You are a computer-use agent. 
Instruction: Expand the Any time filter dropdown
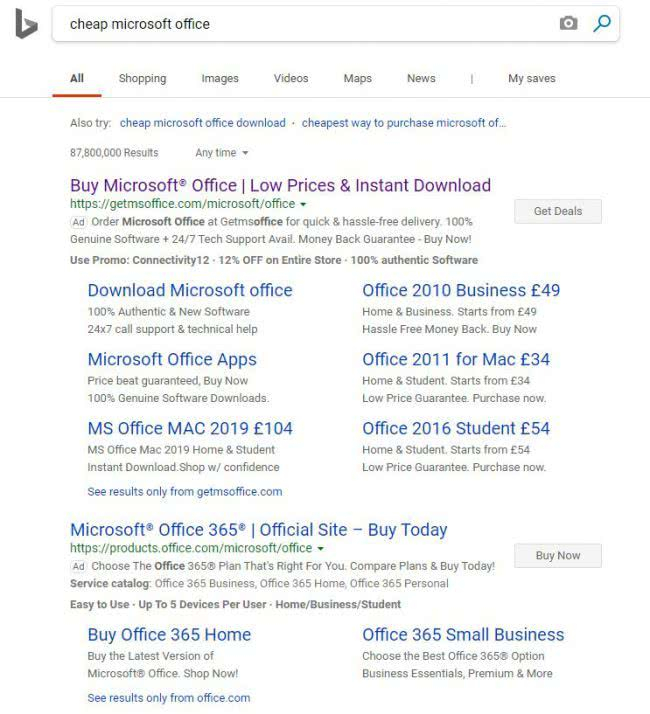[x=222, y=153]
